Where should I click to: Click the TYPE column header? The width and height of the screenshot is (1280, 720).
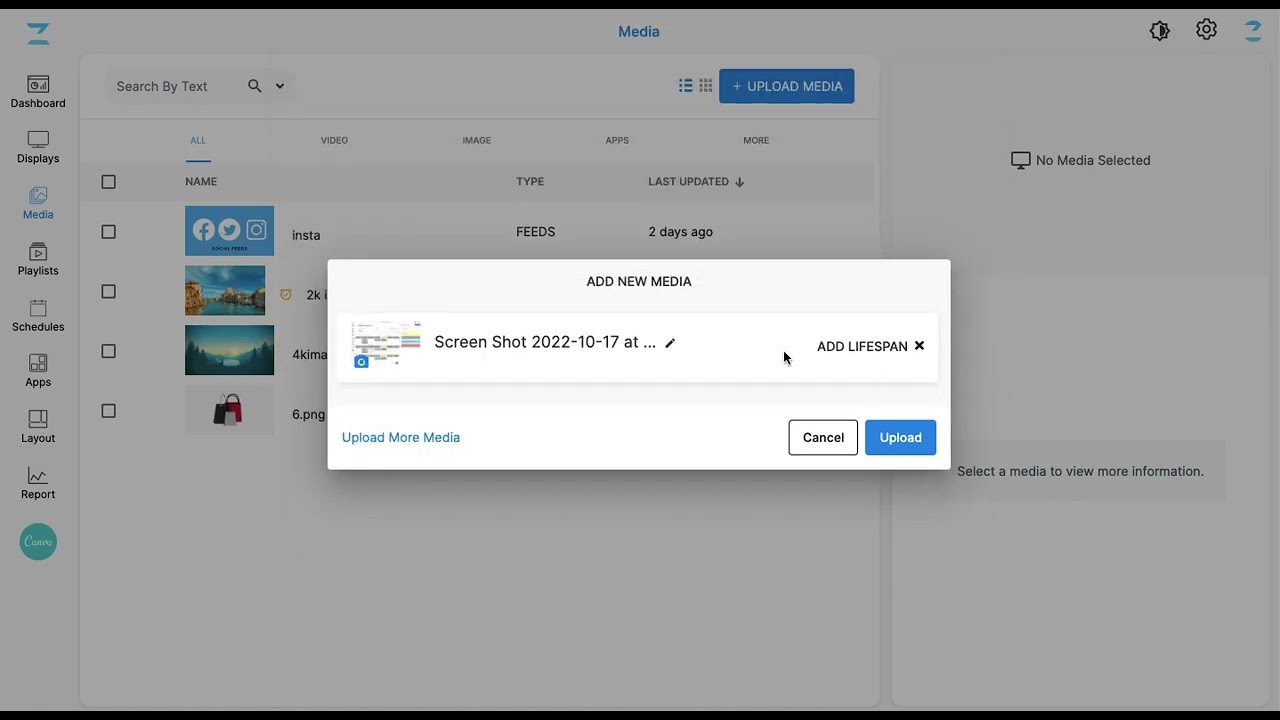[x=530, y=182]
